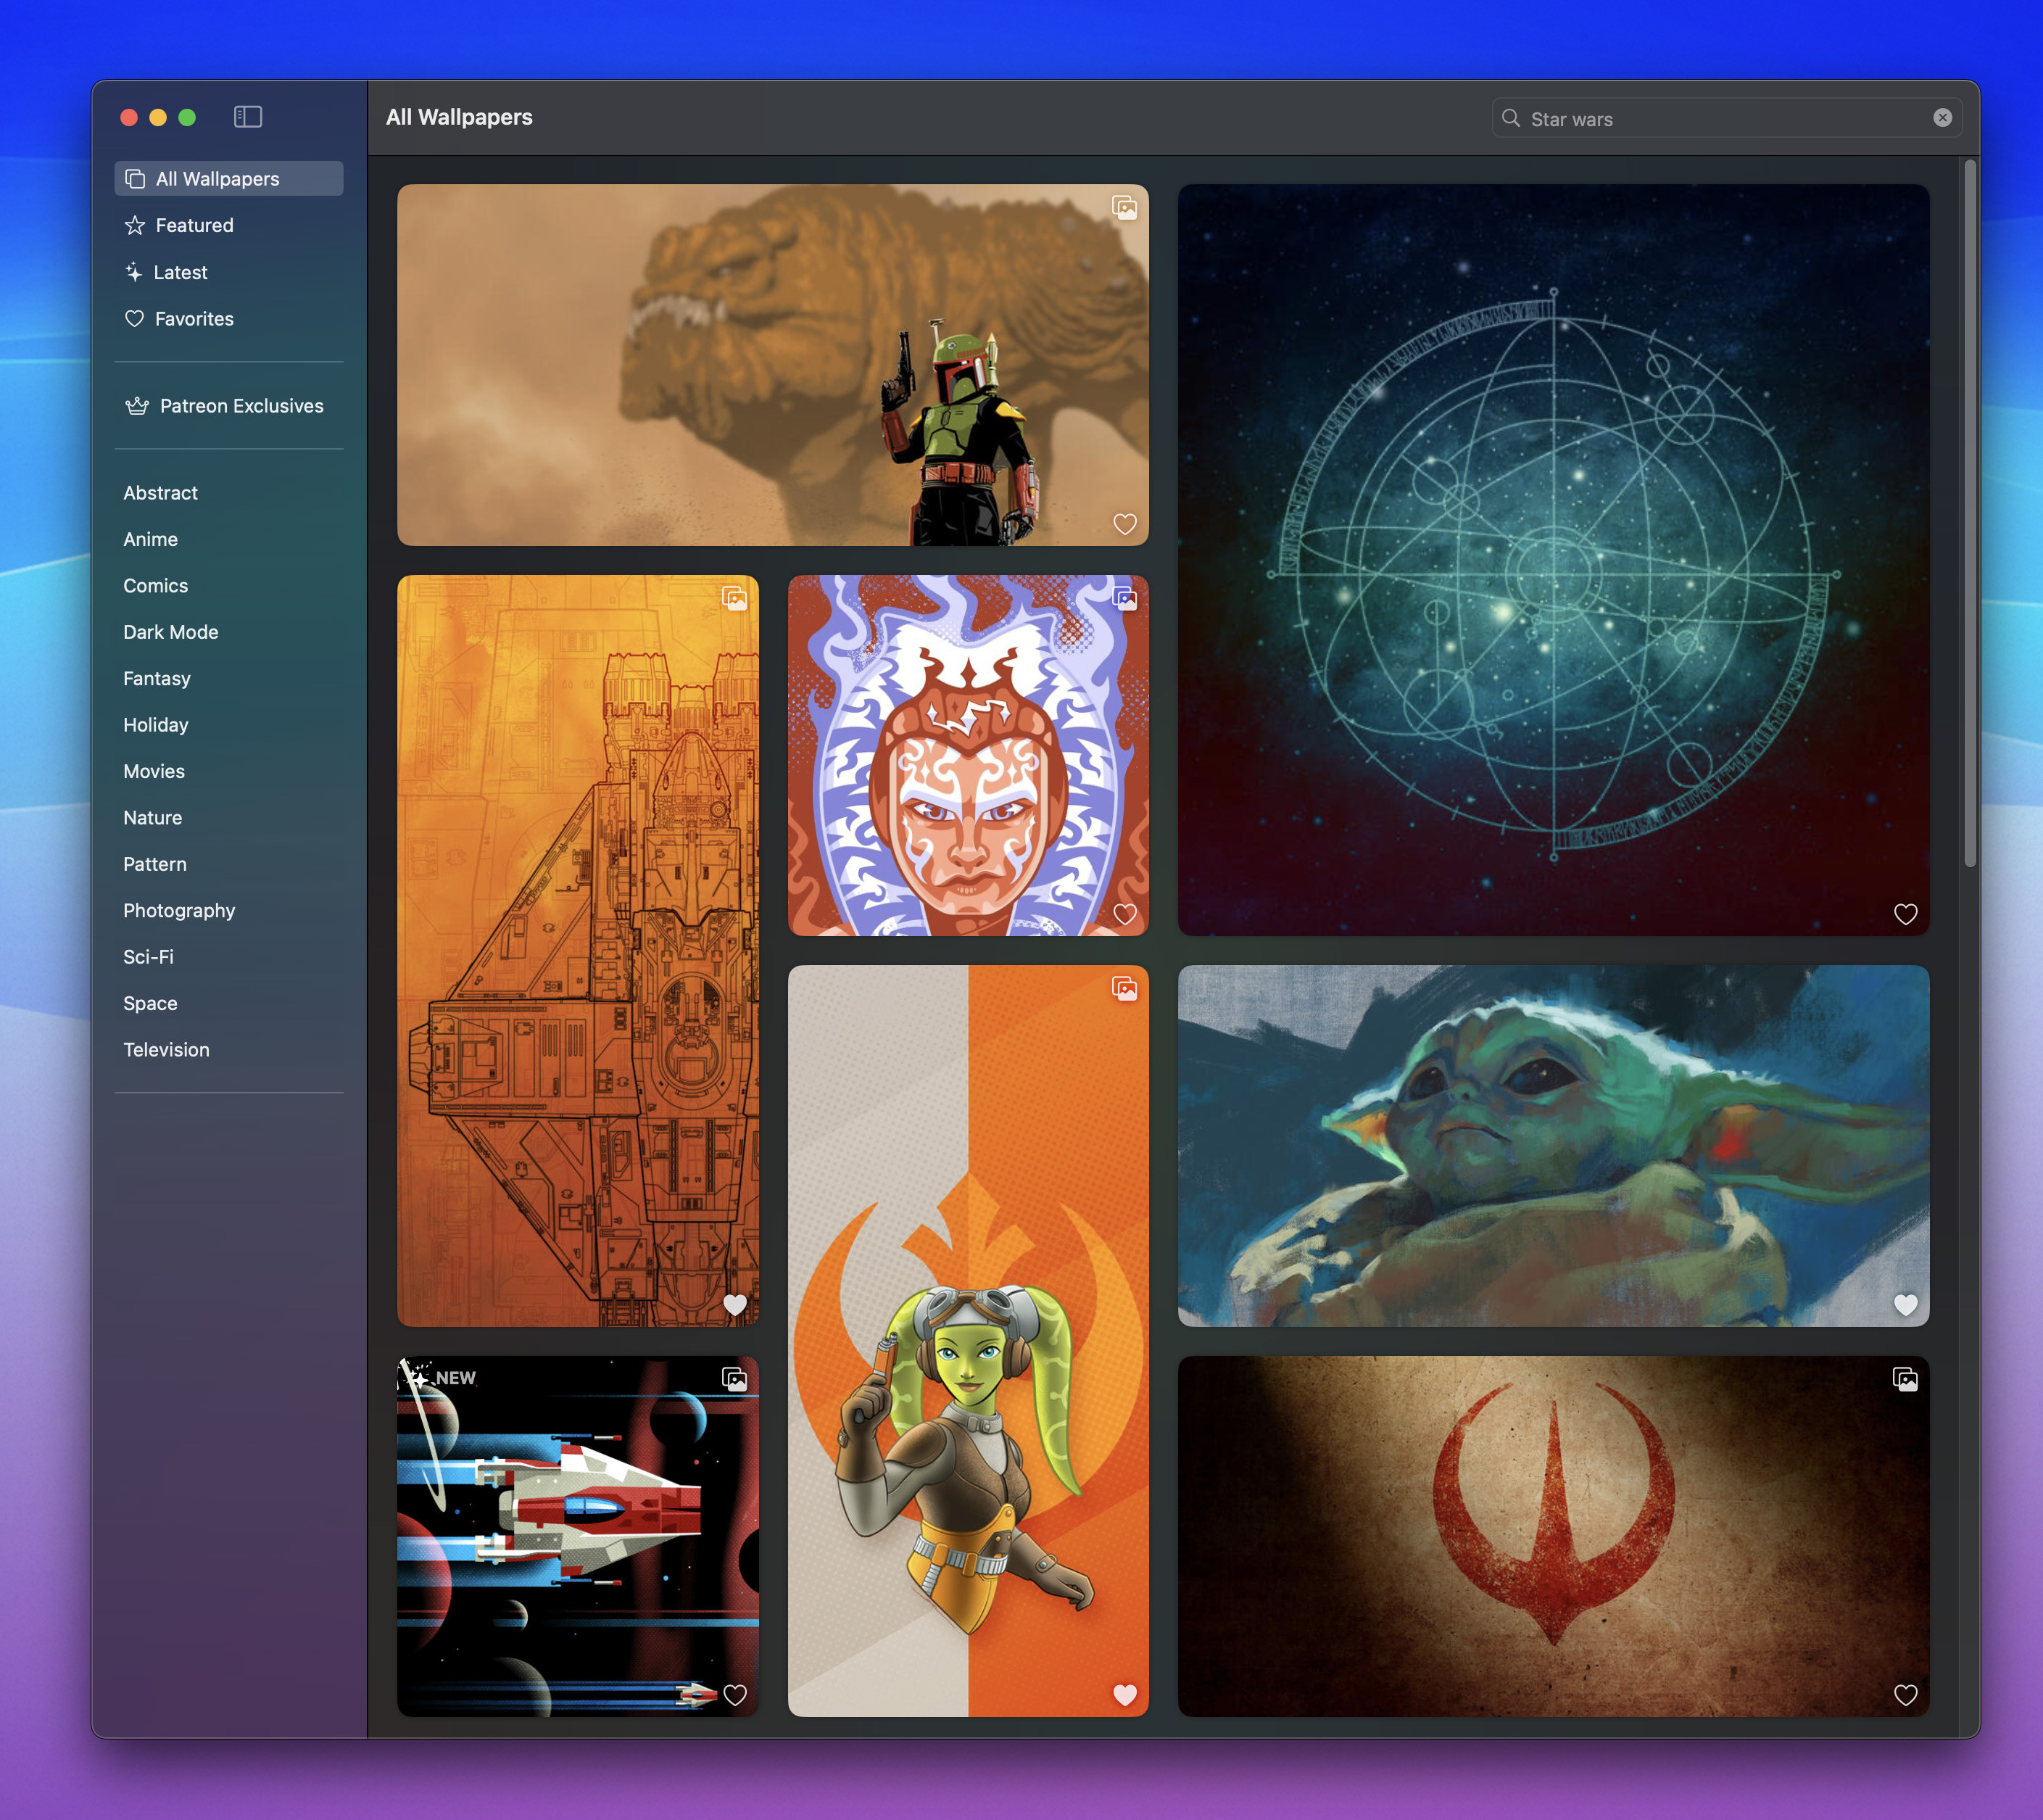Open the Hera Syndulla wallpaper

click(x=968, y=1341)
